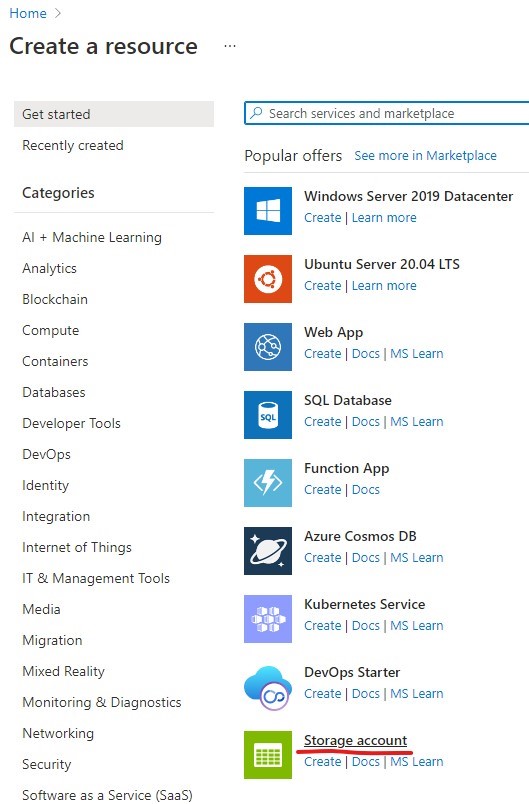Open See more in Marketplace link

[x=425, y=155]
